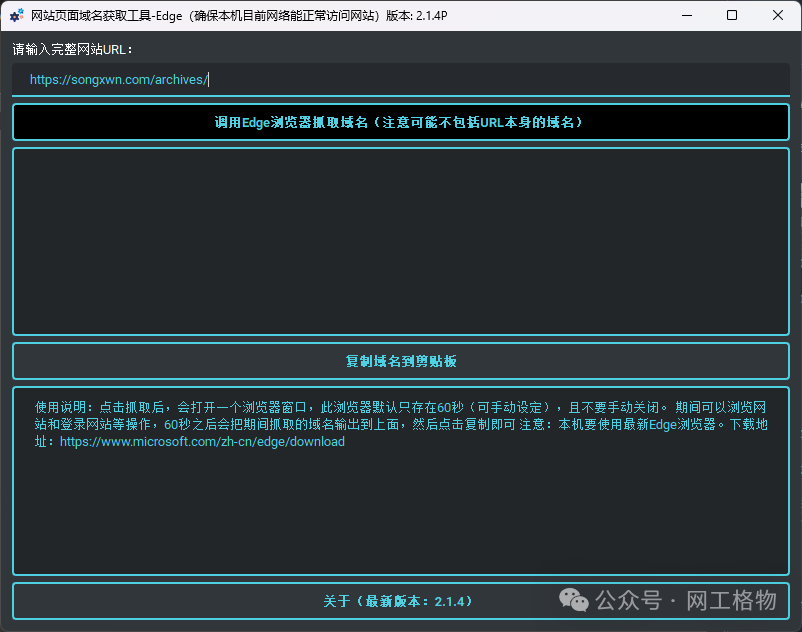
Task: Click the empty domain output text area
Action: coord(400,241)
